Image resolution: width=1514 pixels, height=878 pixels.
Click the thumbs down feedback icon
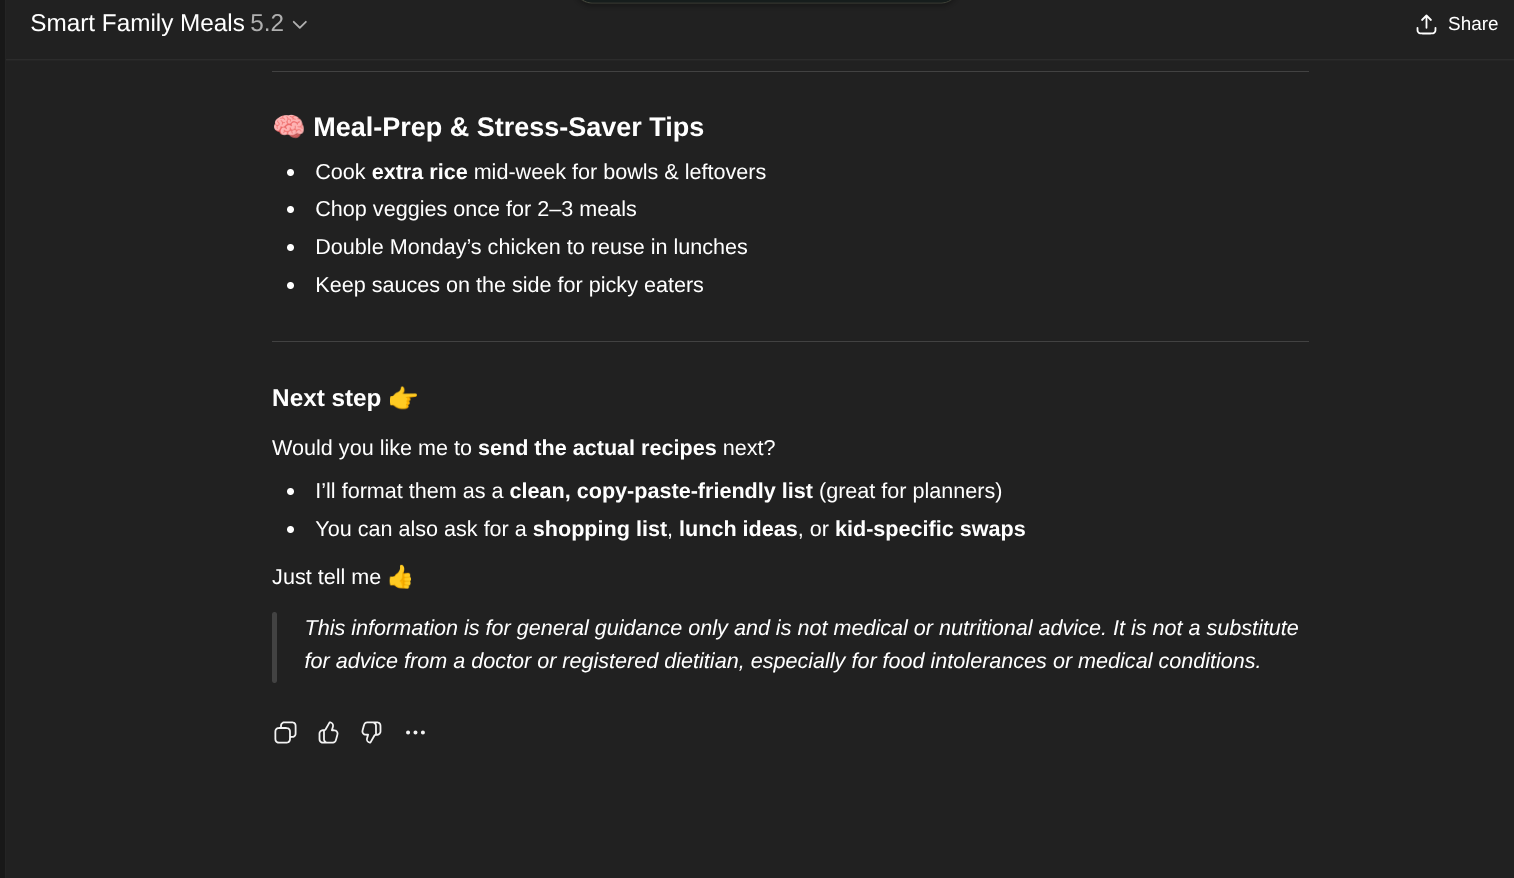[371, 733]
